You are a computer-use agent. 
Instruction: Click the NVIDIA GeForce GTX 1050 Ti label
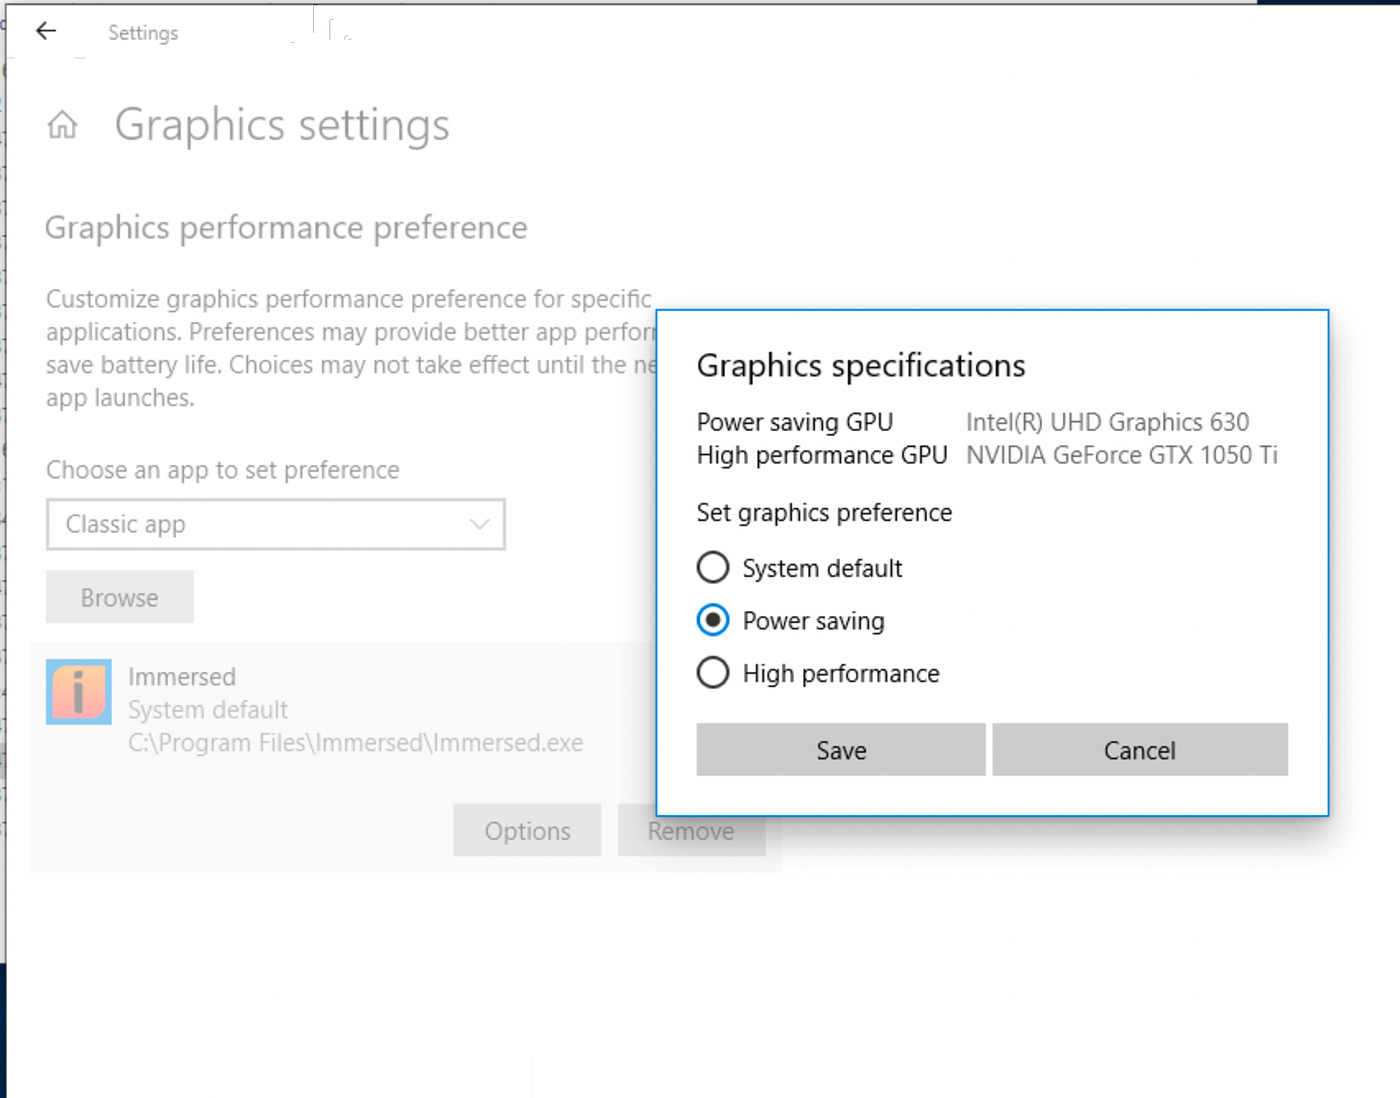[x=1122, y=455]
